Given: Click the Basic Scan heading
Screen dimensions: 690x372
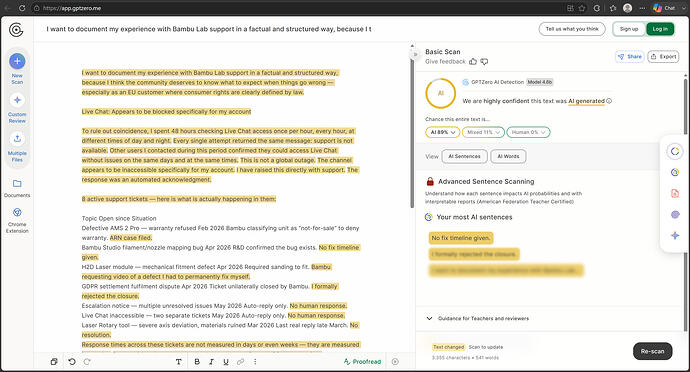Looking at the screenshot, I should (x=443, y=52).
